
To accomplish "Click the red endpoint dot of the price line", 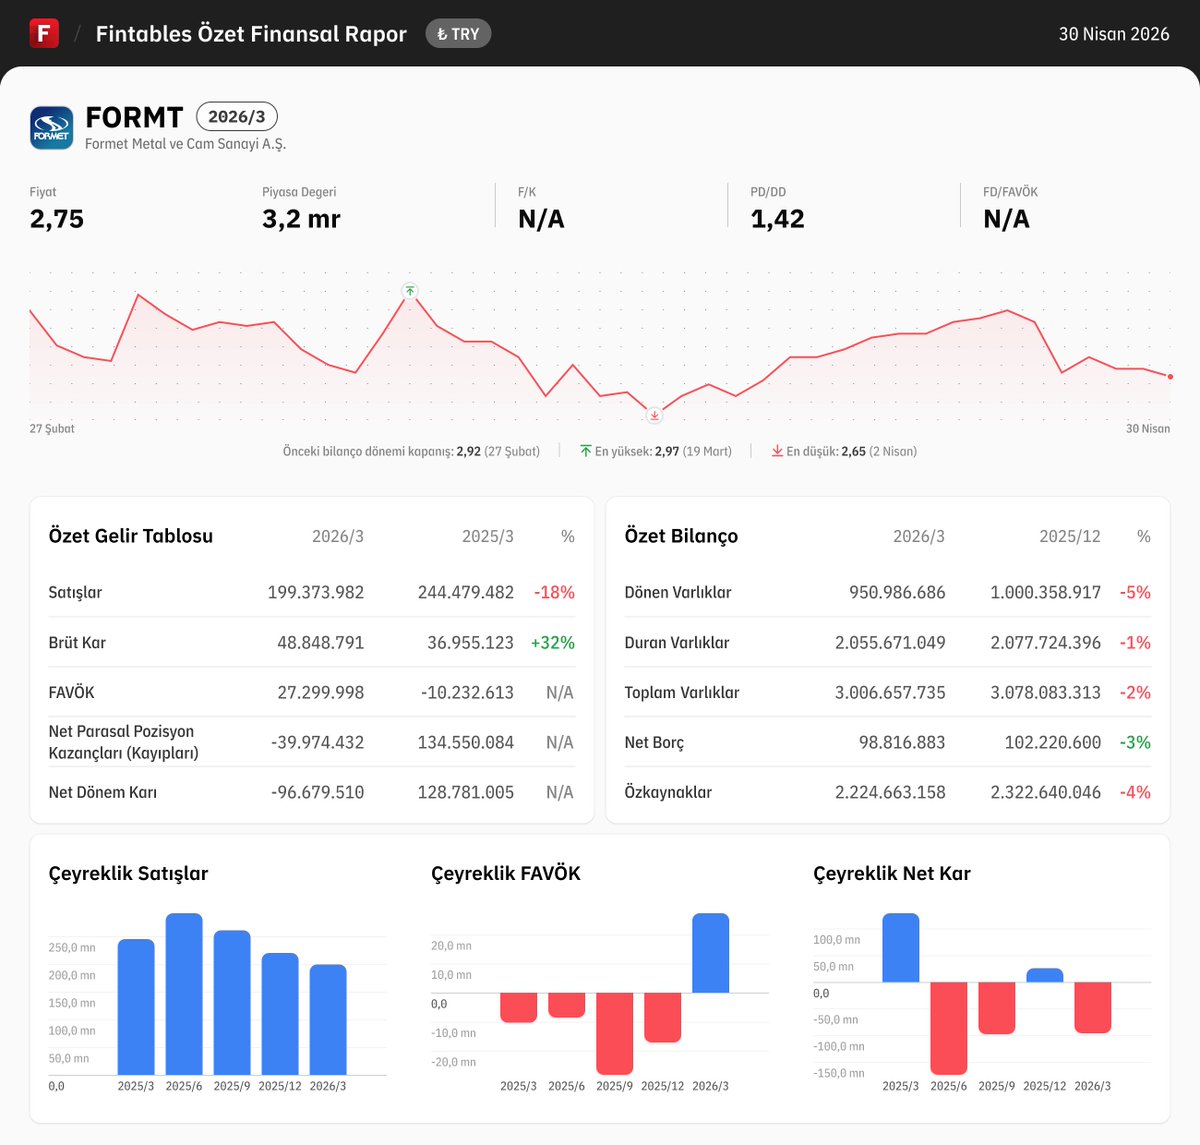I will pos(1170,377).
